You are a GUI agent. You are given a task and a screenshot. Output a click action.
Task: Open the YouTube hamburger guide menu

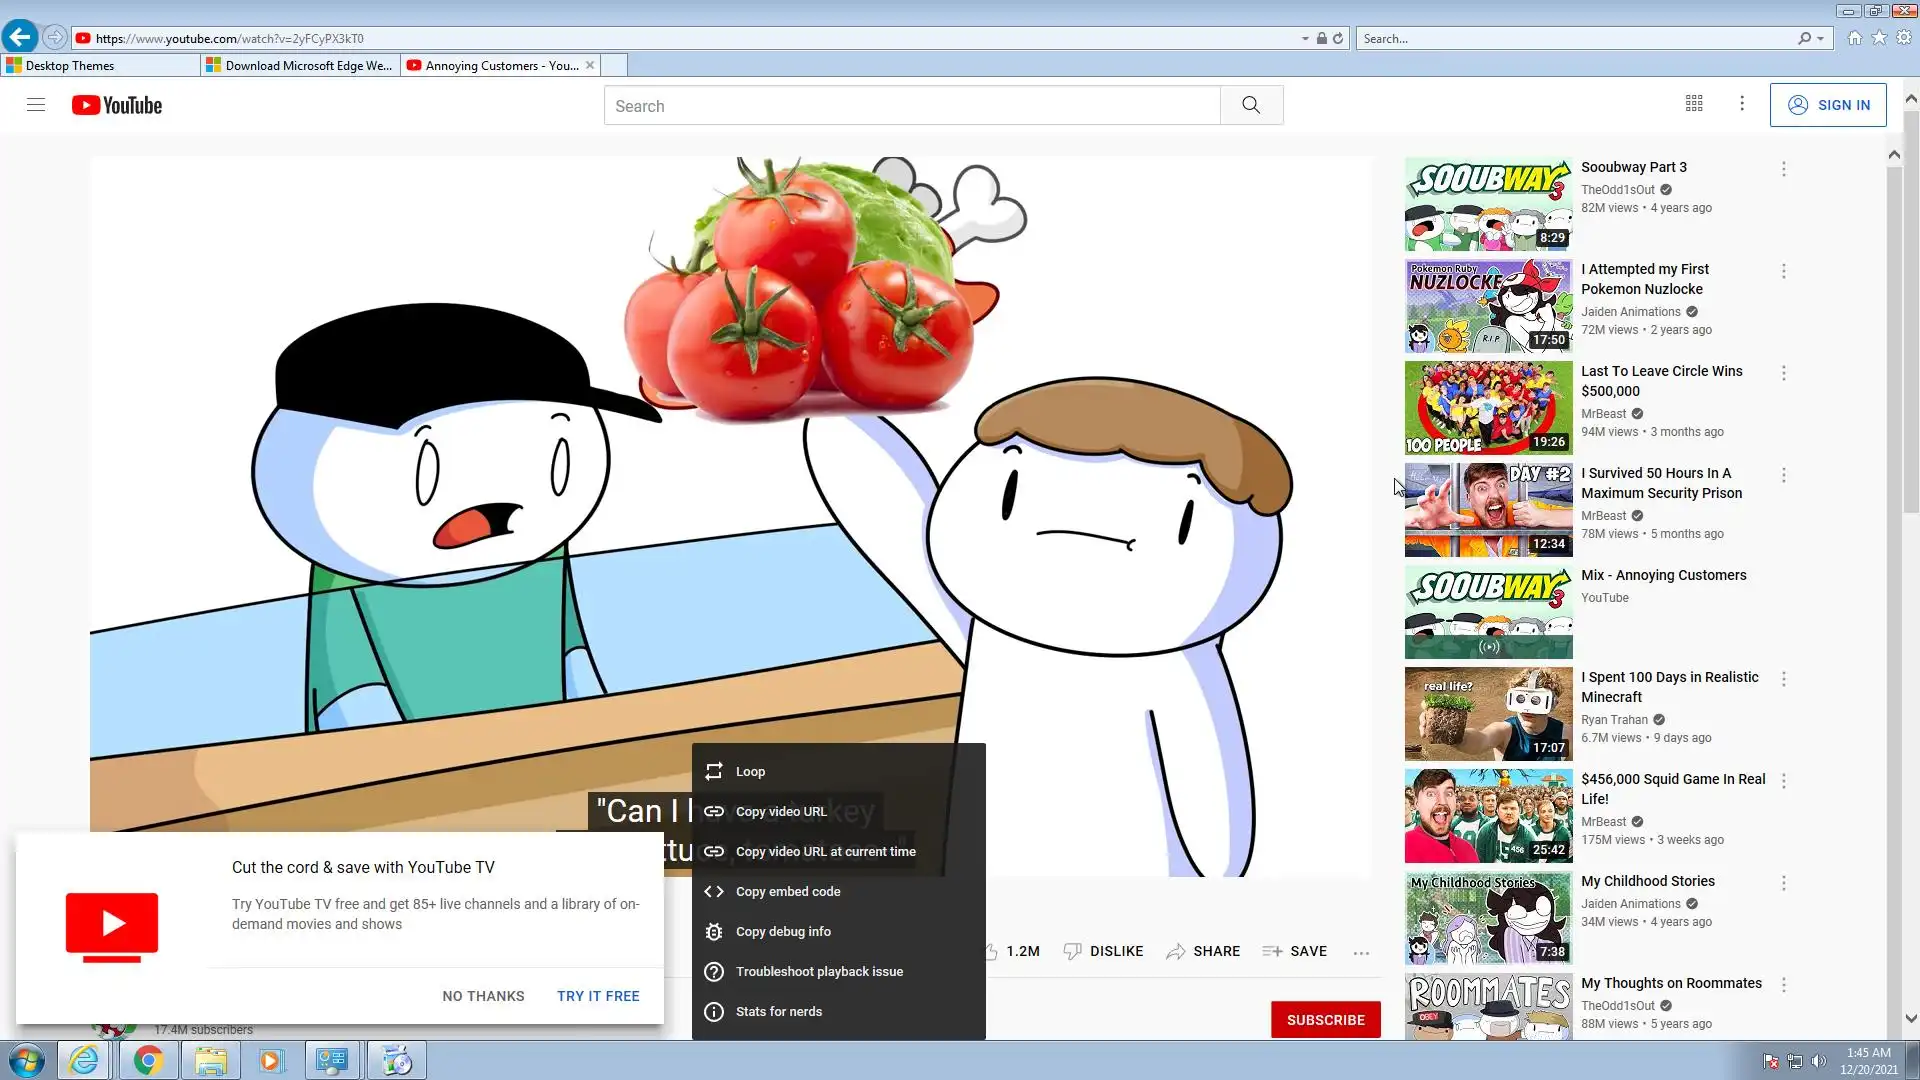(x=36, y=105)
